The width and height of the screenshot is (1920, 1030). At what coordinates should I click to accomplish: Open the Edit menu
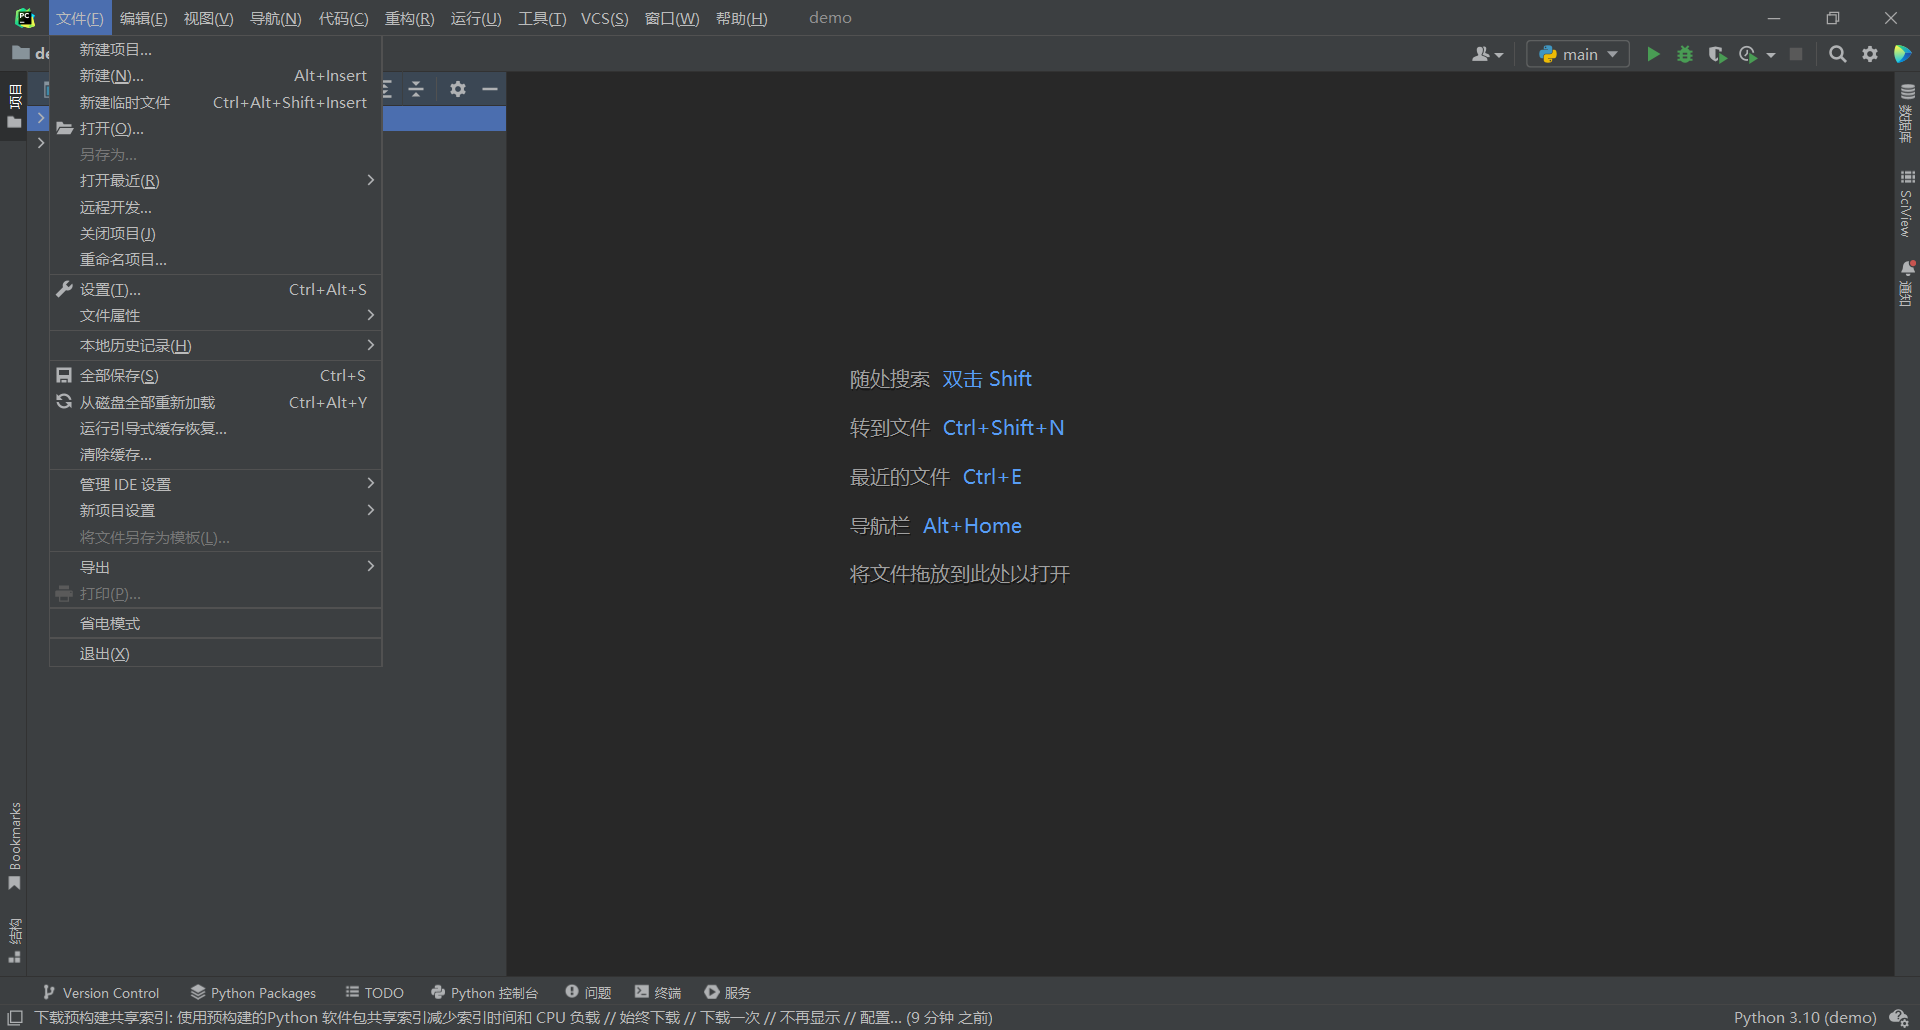pyautogui.click(x=143, y=18)
